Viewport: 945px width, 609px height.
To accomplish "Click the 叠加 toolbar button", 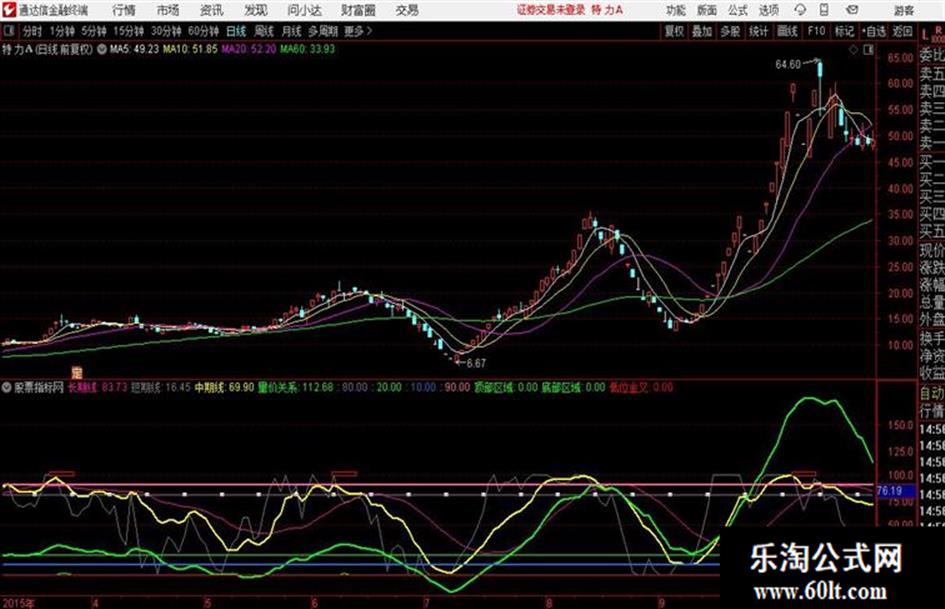I will tap(702, 31).
